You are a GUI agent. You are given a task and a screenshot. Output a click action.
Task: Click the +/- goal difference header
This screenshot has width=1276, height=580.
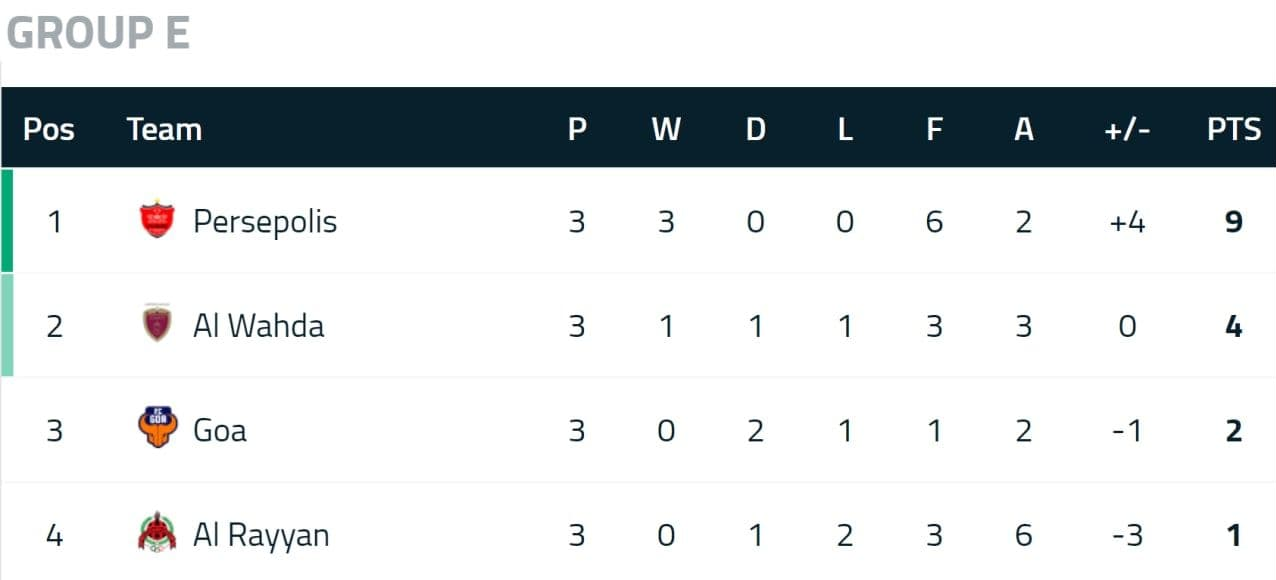point(1125,129)
